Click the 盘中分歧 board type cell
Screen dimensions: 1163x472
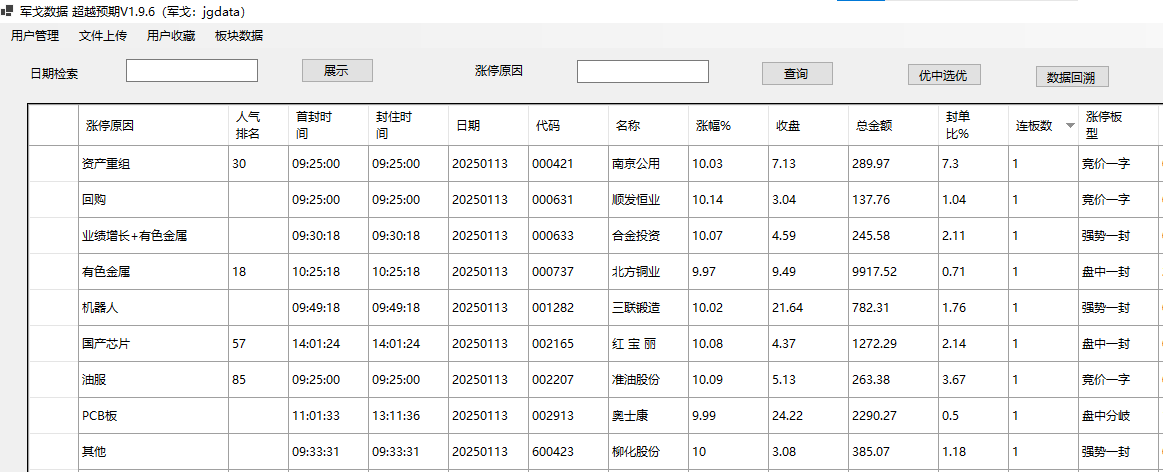pyautogui.click(x=1118, y=416)
